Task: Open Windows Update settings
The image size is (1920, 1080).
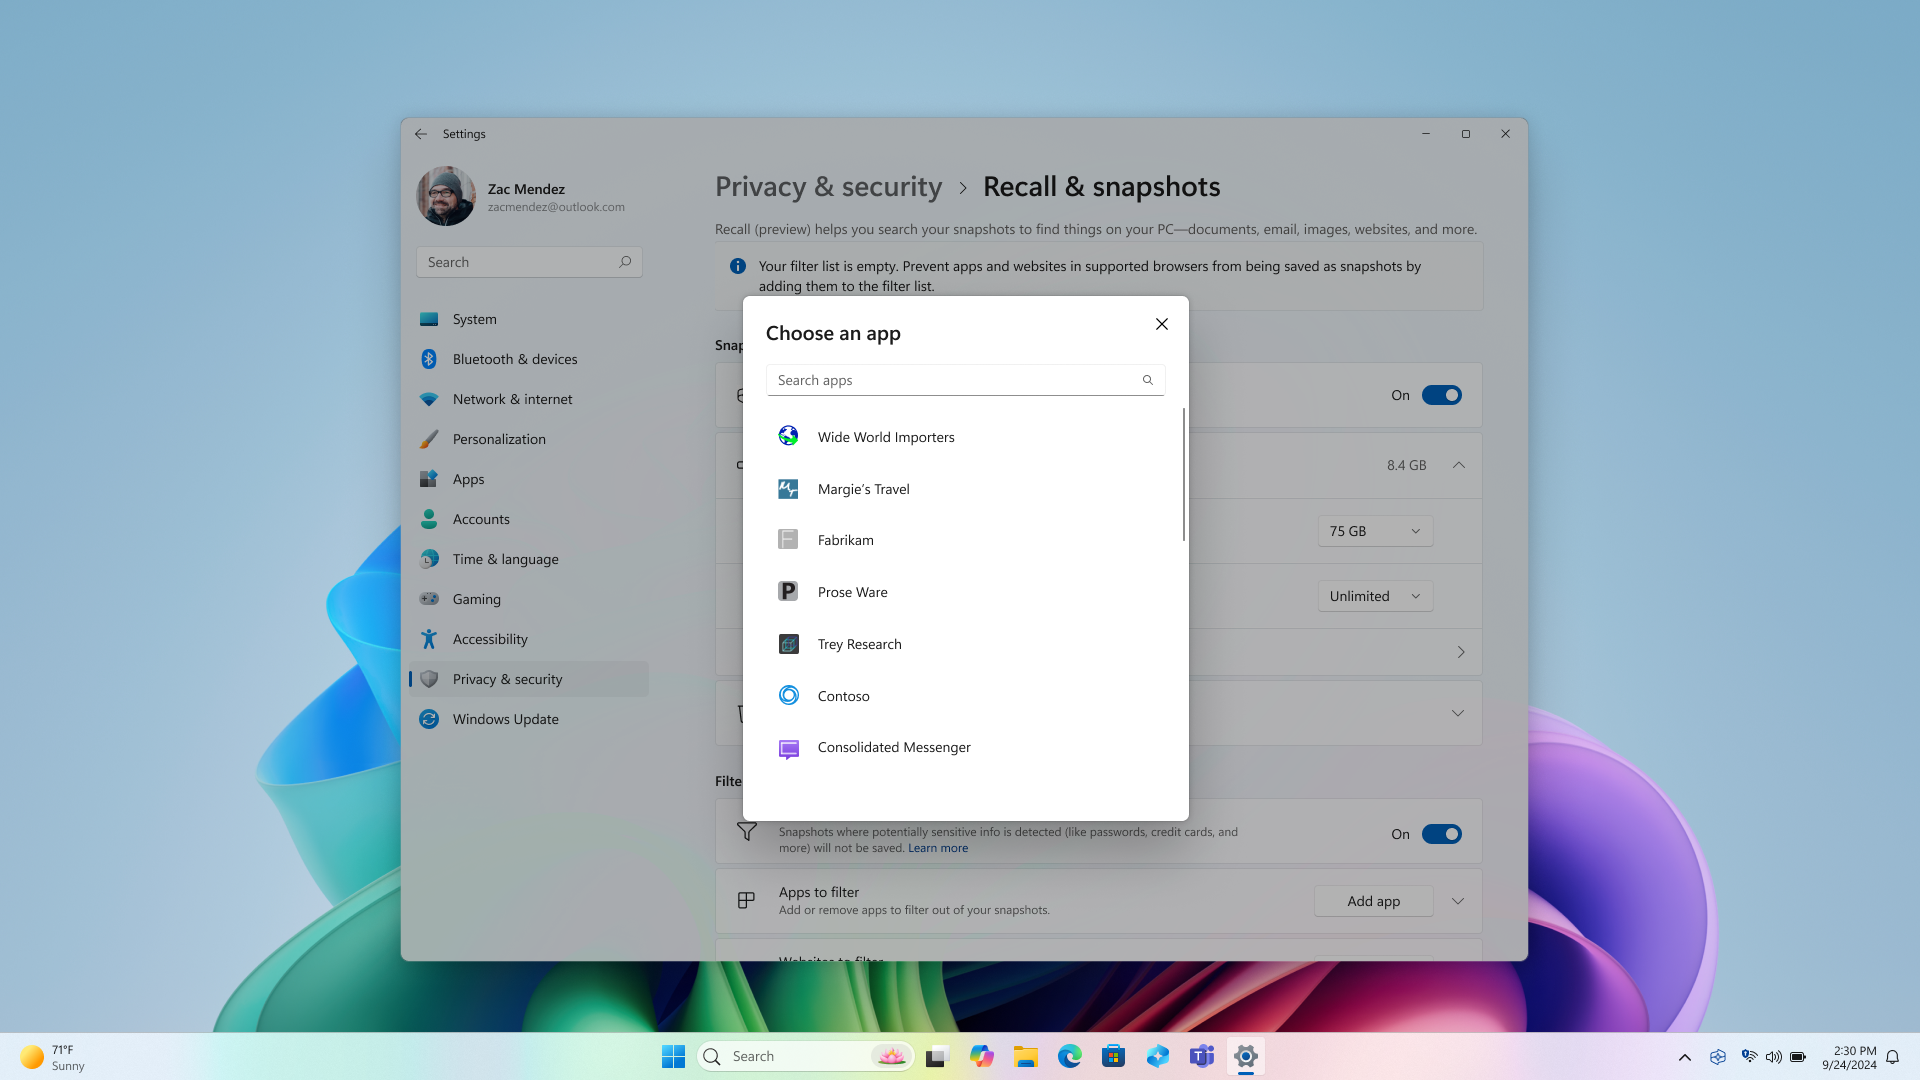Action: tap(505, 719)
